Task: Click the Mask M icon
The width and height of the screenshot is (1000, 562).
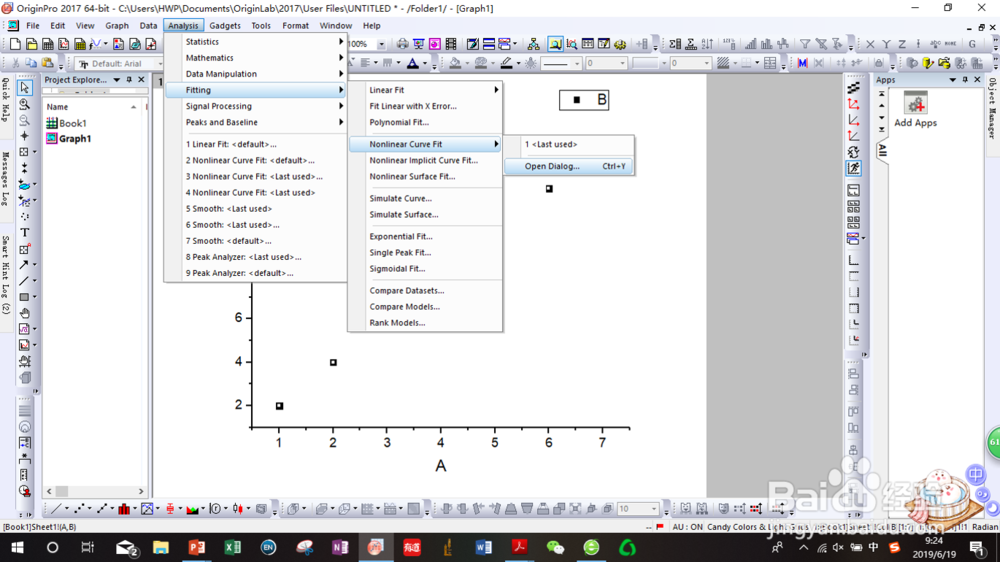Action: pyautogui.click(x=802, y=63)
